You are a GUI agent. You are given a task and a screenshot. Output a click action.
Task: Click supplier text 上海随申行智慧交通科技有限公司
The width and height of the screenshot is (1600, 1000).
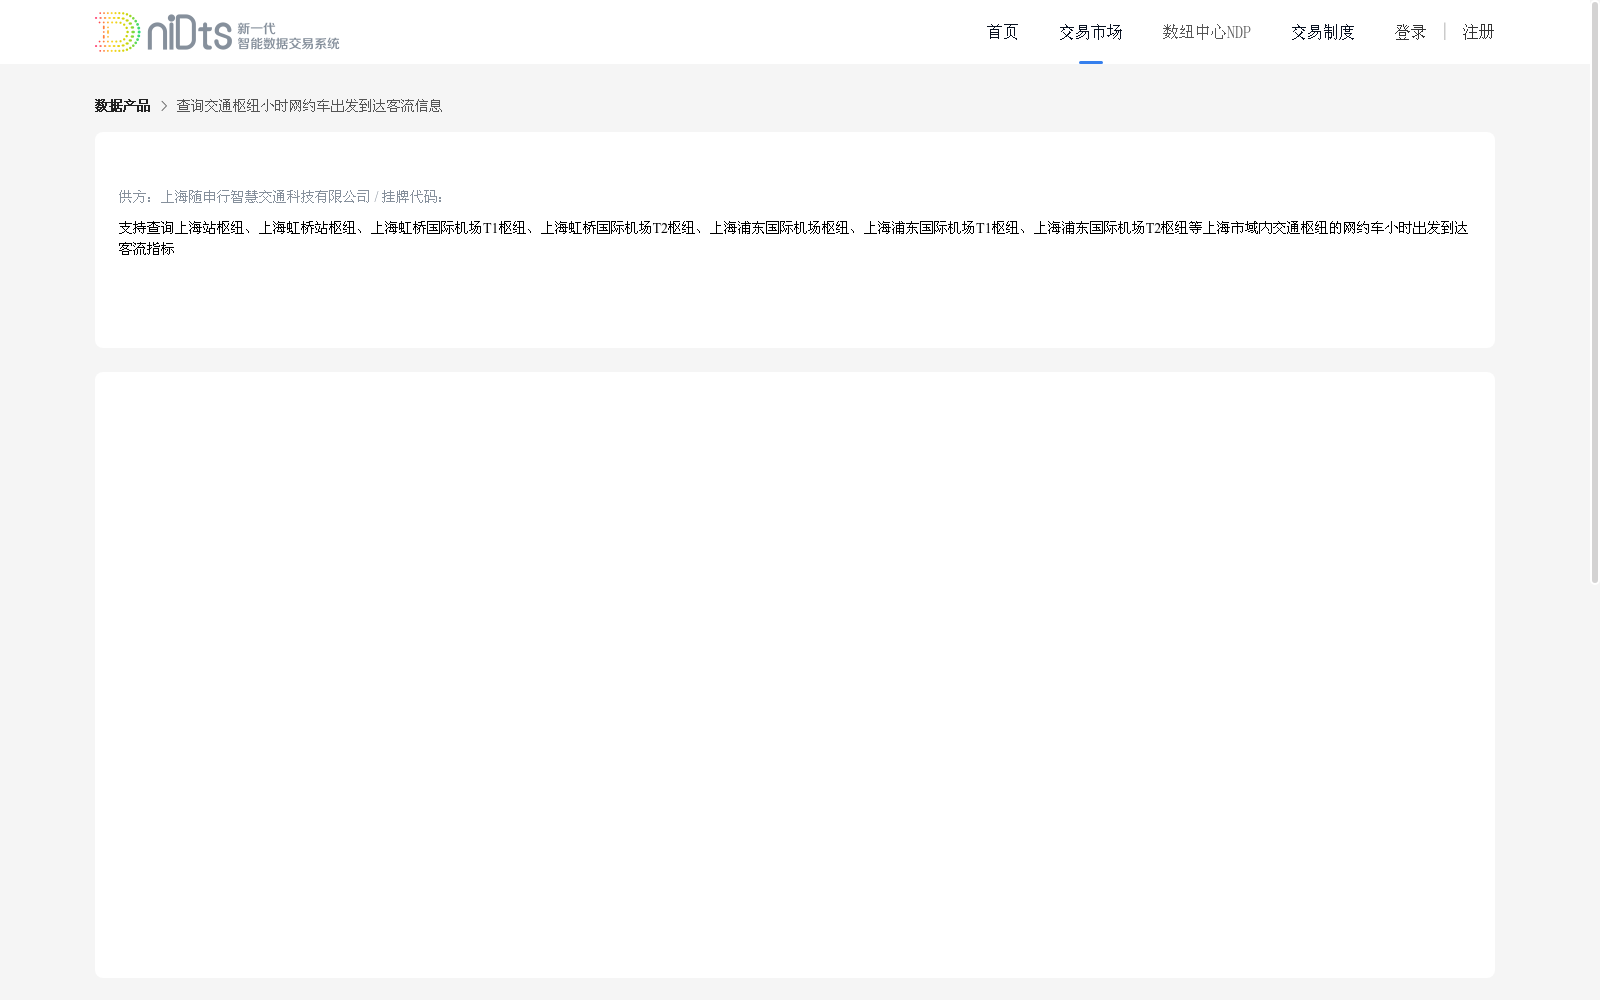point(265,197)
